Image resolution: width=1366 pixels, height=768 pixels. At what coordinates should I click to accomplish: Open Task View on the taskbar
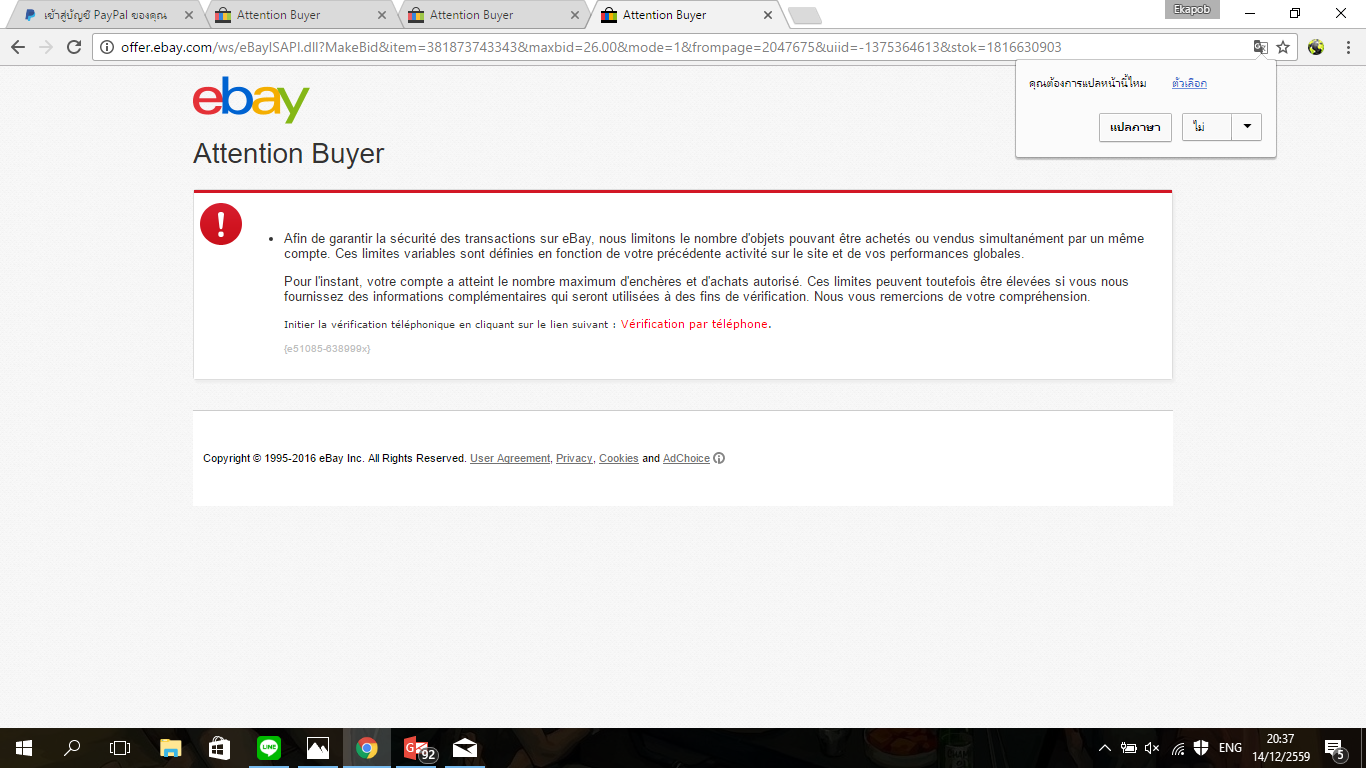(x=120, y=748)
